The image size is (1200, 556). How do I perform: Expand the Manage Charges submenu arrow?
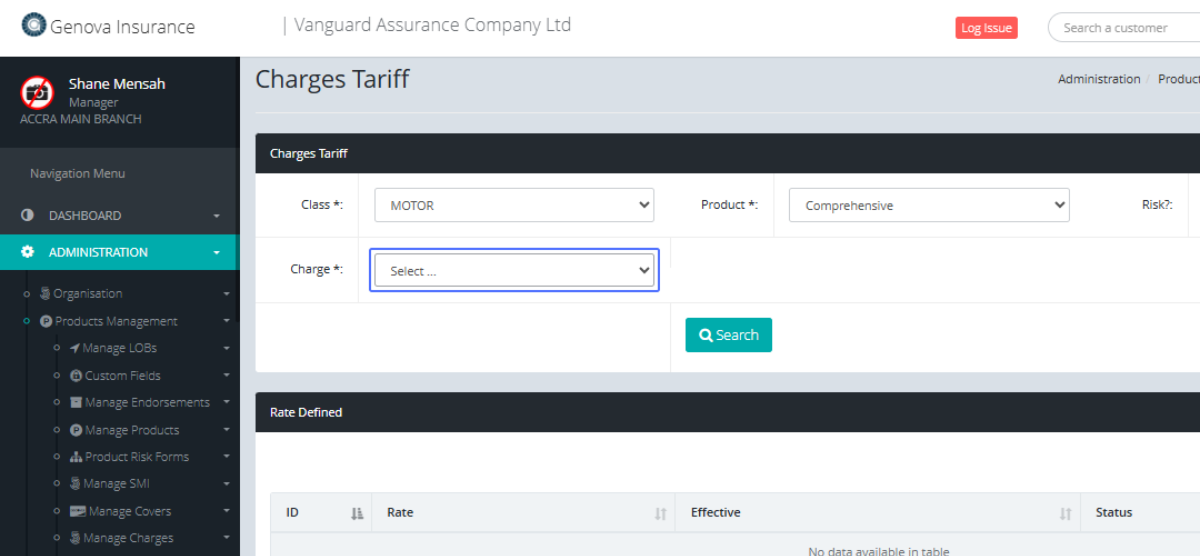(x=226, y=538)
